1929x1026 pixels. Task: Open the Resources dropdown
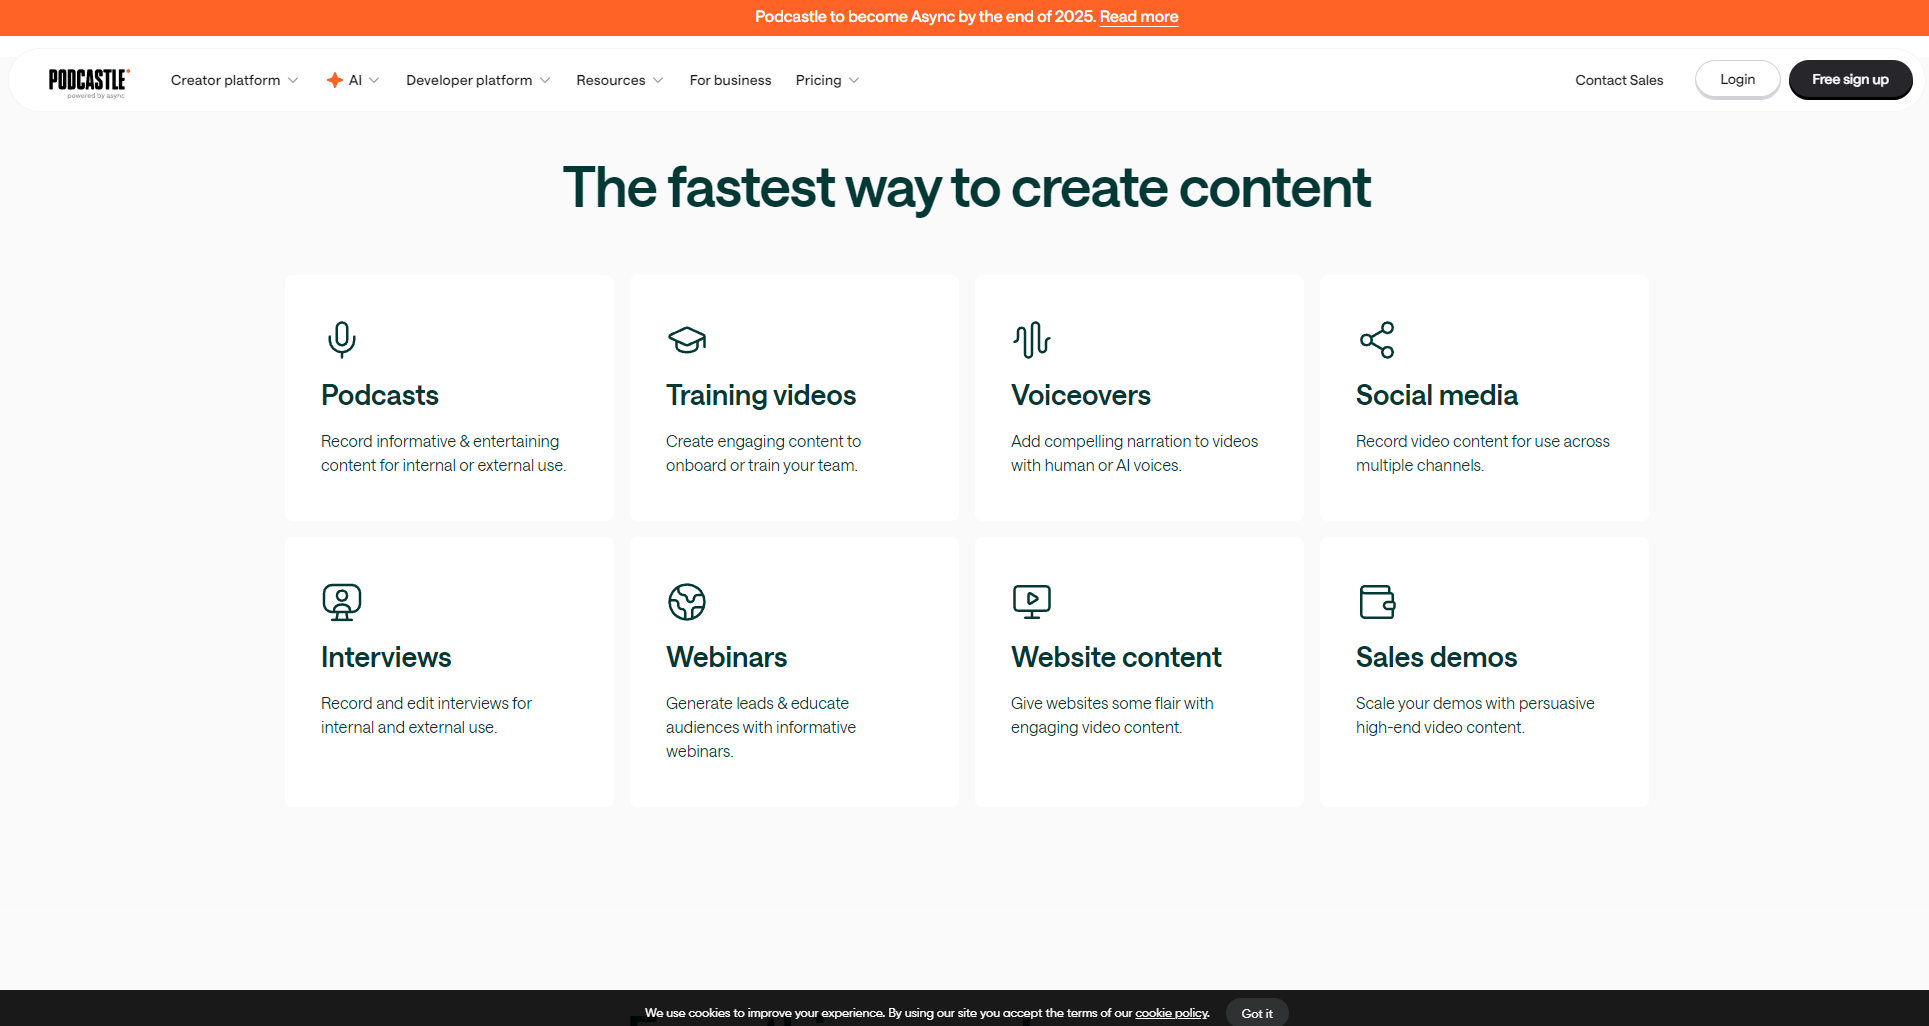(x=619, y=80)
